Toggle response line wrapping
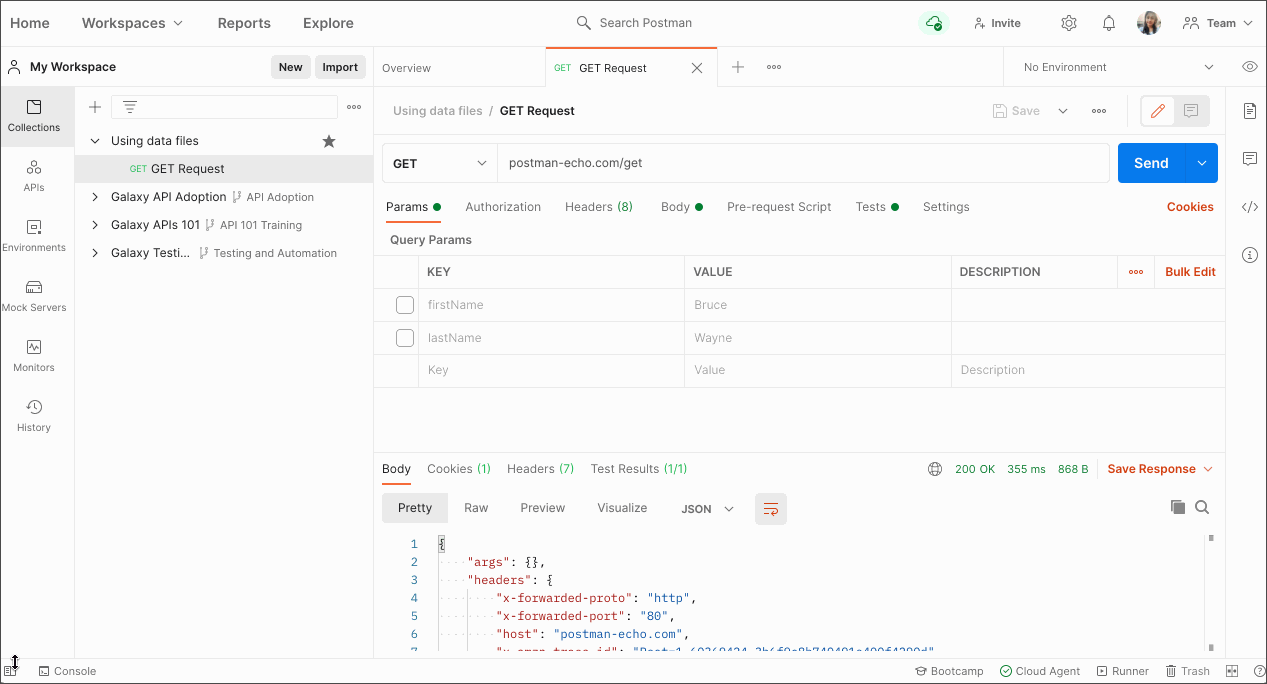This screenshot has height=684, width=1267. [771, 508]
